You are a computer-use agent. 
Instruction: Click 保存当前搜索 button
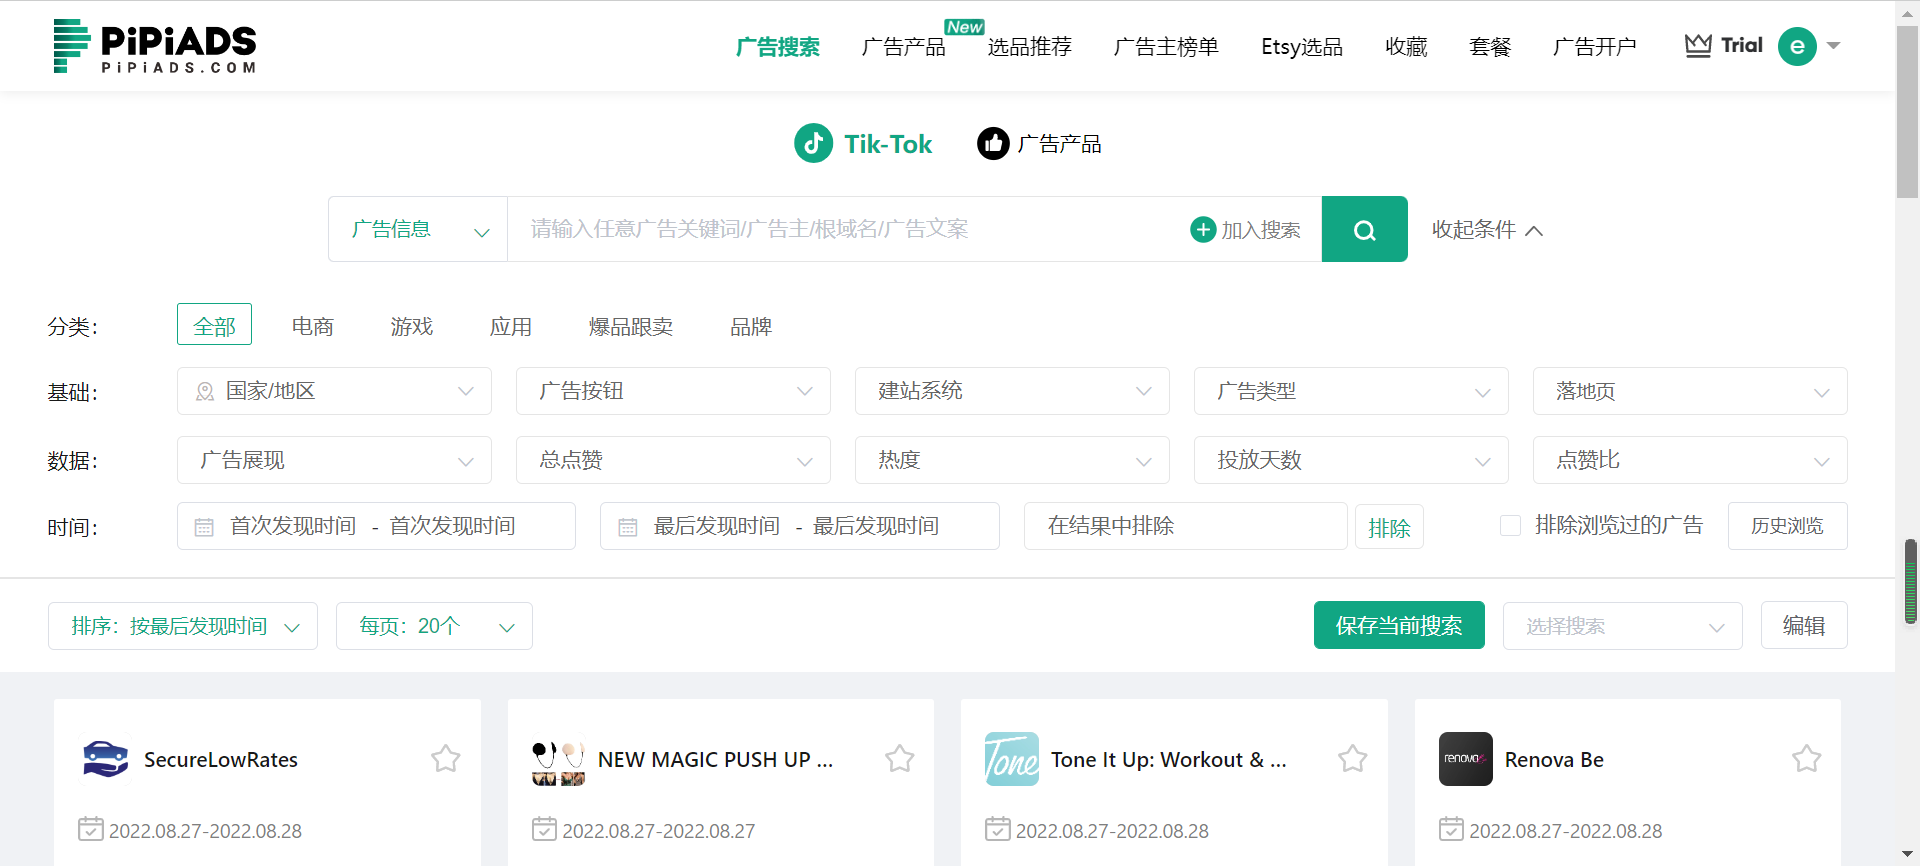pos(1399,625)
